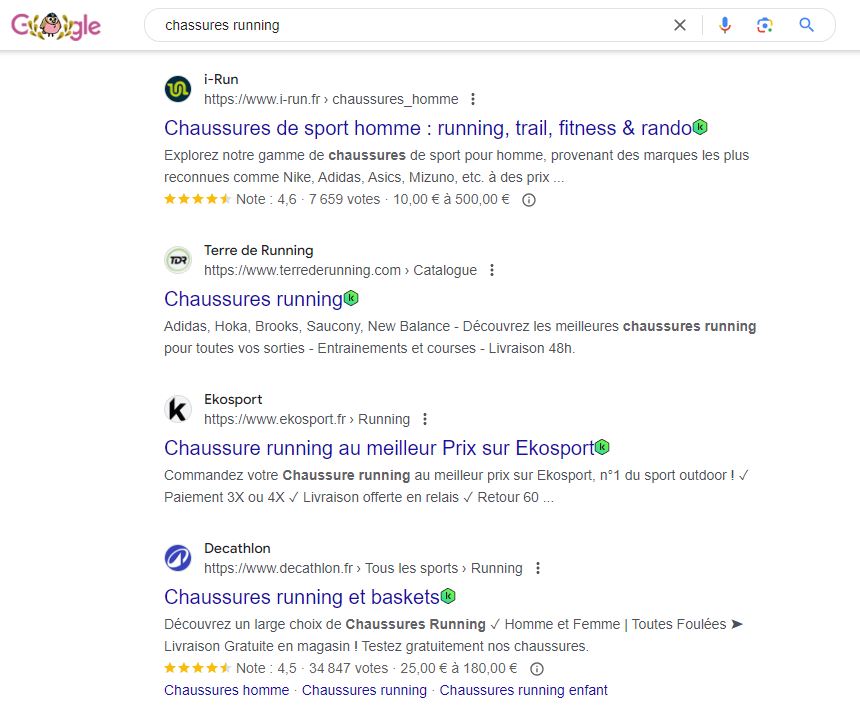Click decathlon.fr Tous les sports breadcrumb
860x721 pixels.
point(363,569)
